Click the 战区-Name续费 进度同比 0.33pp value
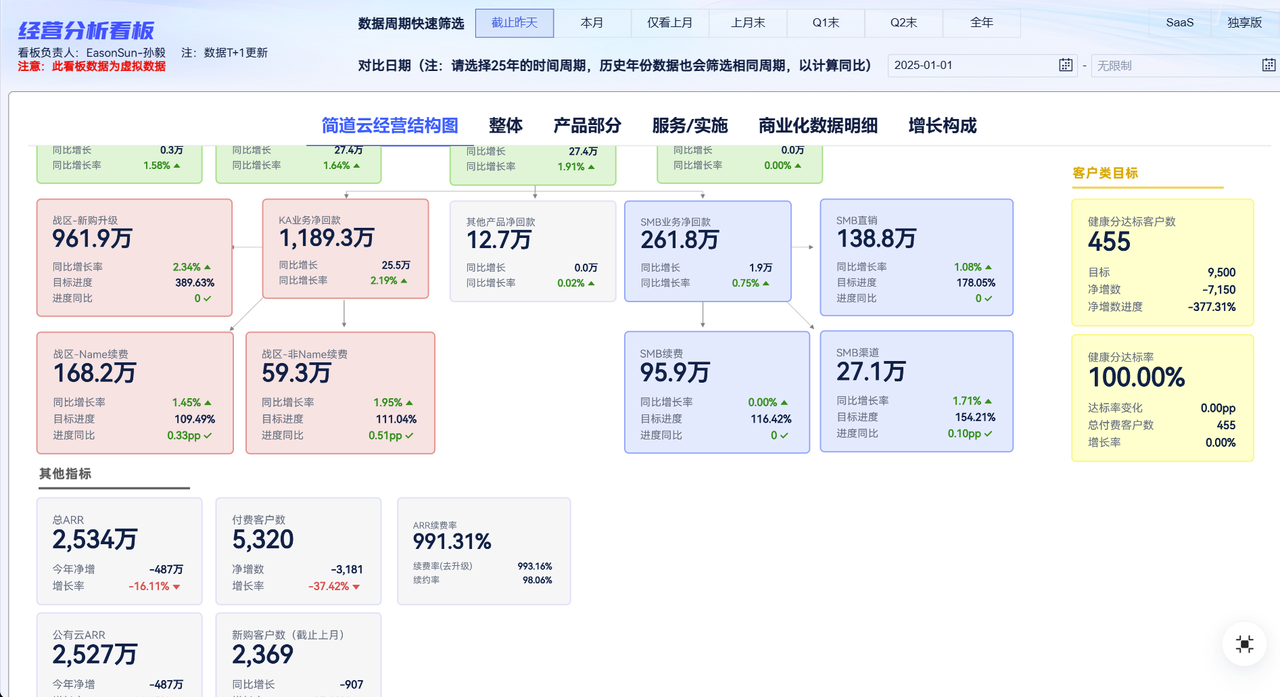The image size is (1280, 697). (x=183, y=435)
